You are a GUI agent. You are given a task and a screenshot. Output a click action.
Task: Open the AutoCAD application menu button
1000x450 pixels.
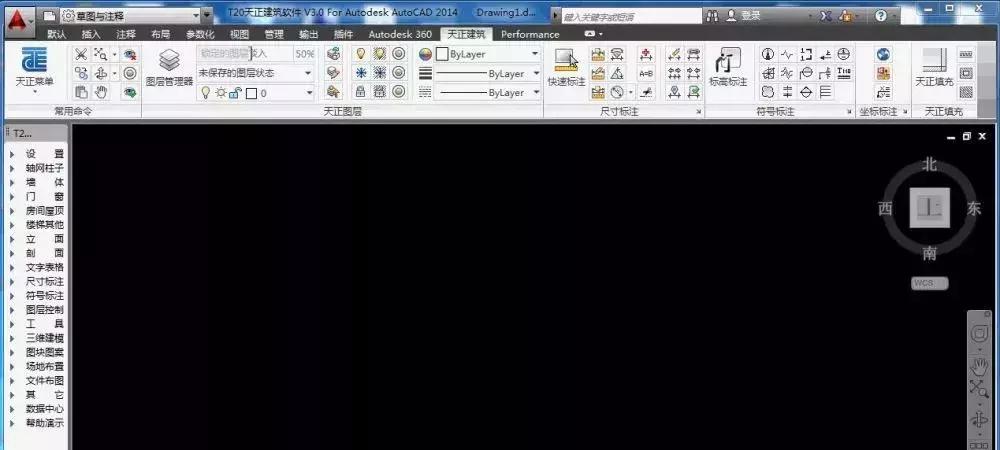[x=20, y=20]
